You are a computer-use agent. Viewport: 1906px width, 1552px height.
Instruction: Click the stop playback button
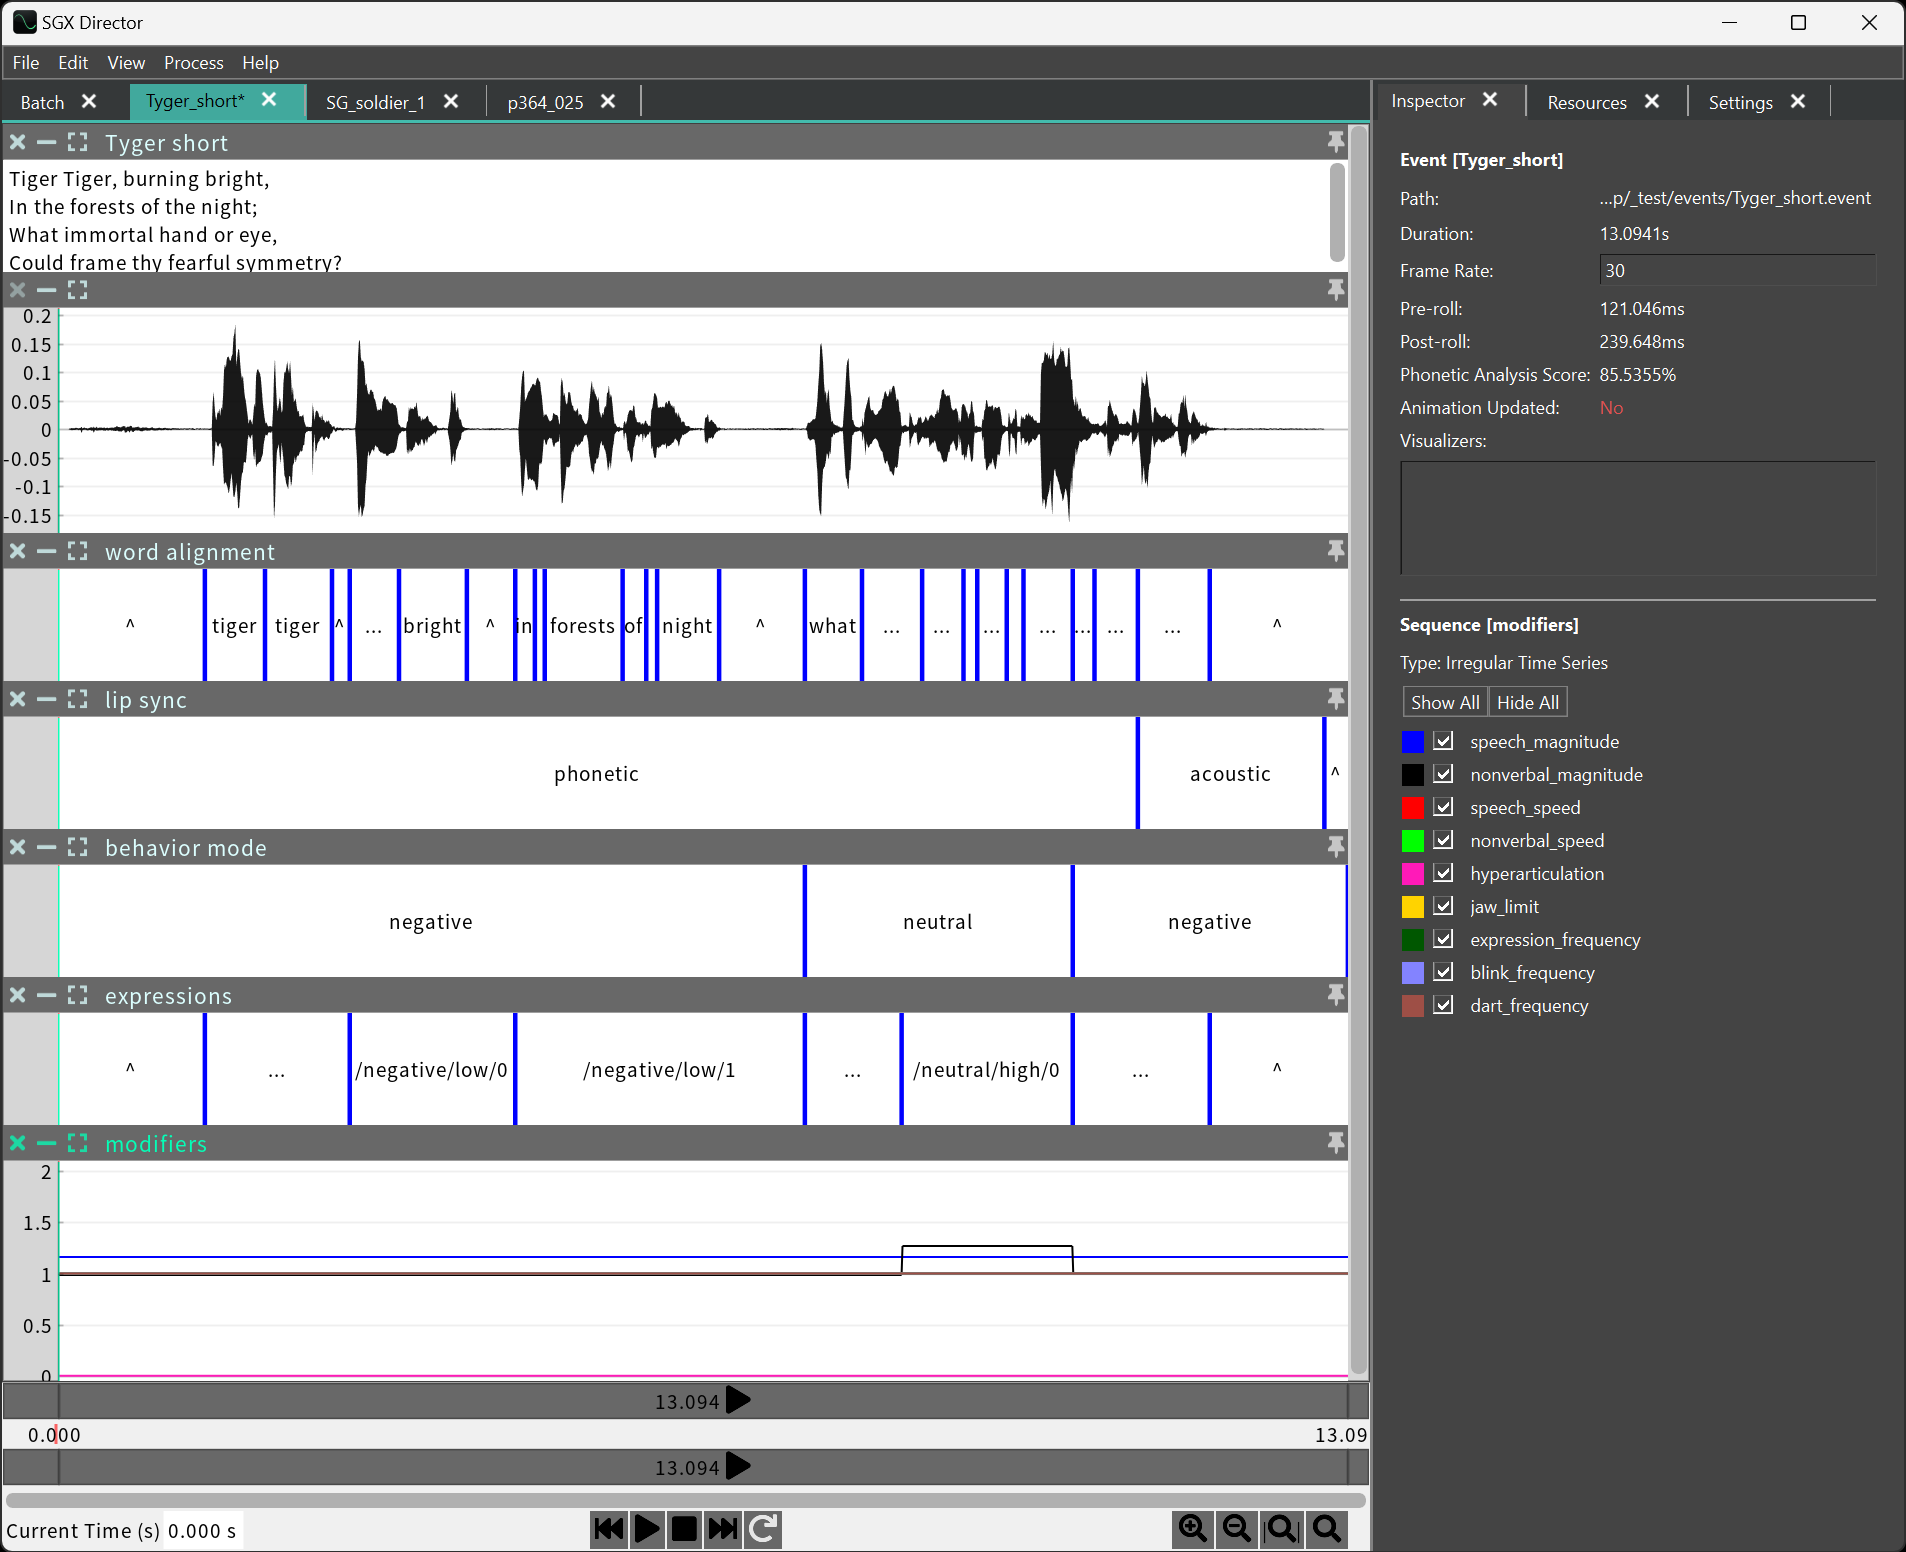(685, 1529)
